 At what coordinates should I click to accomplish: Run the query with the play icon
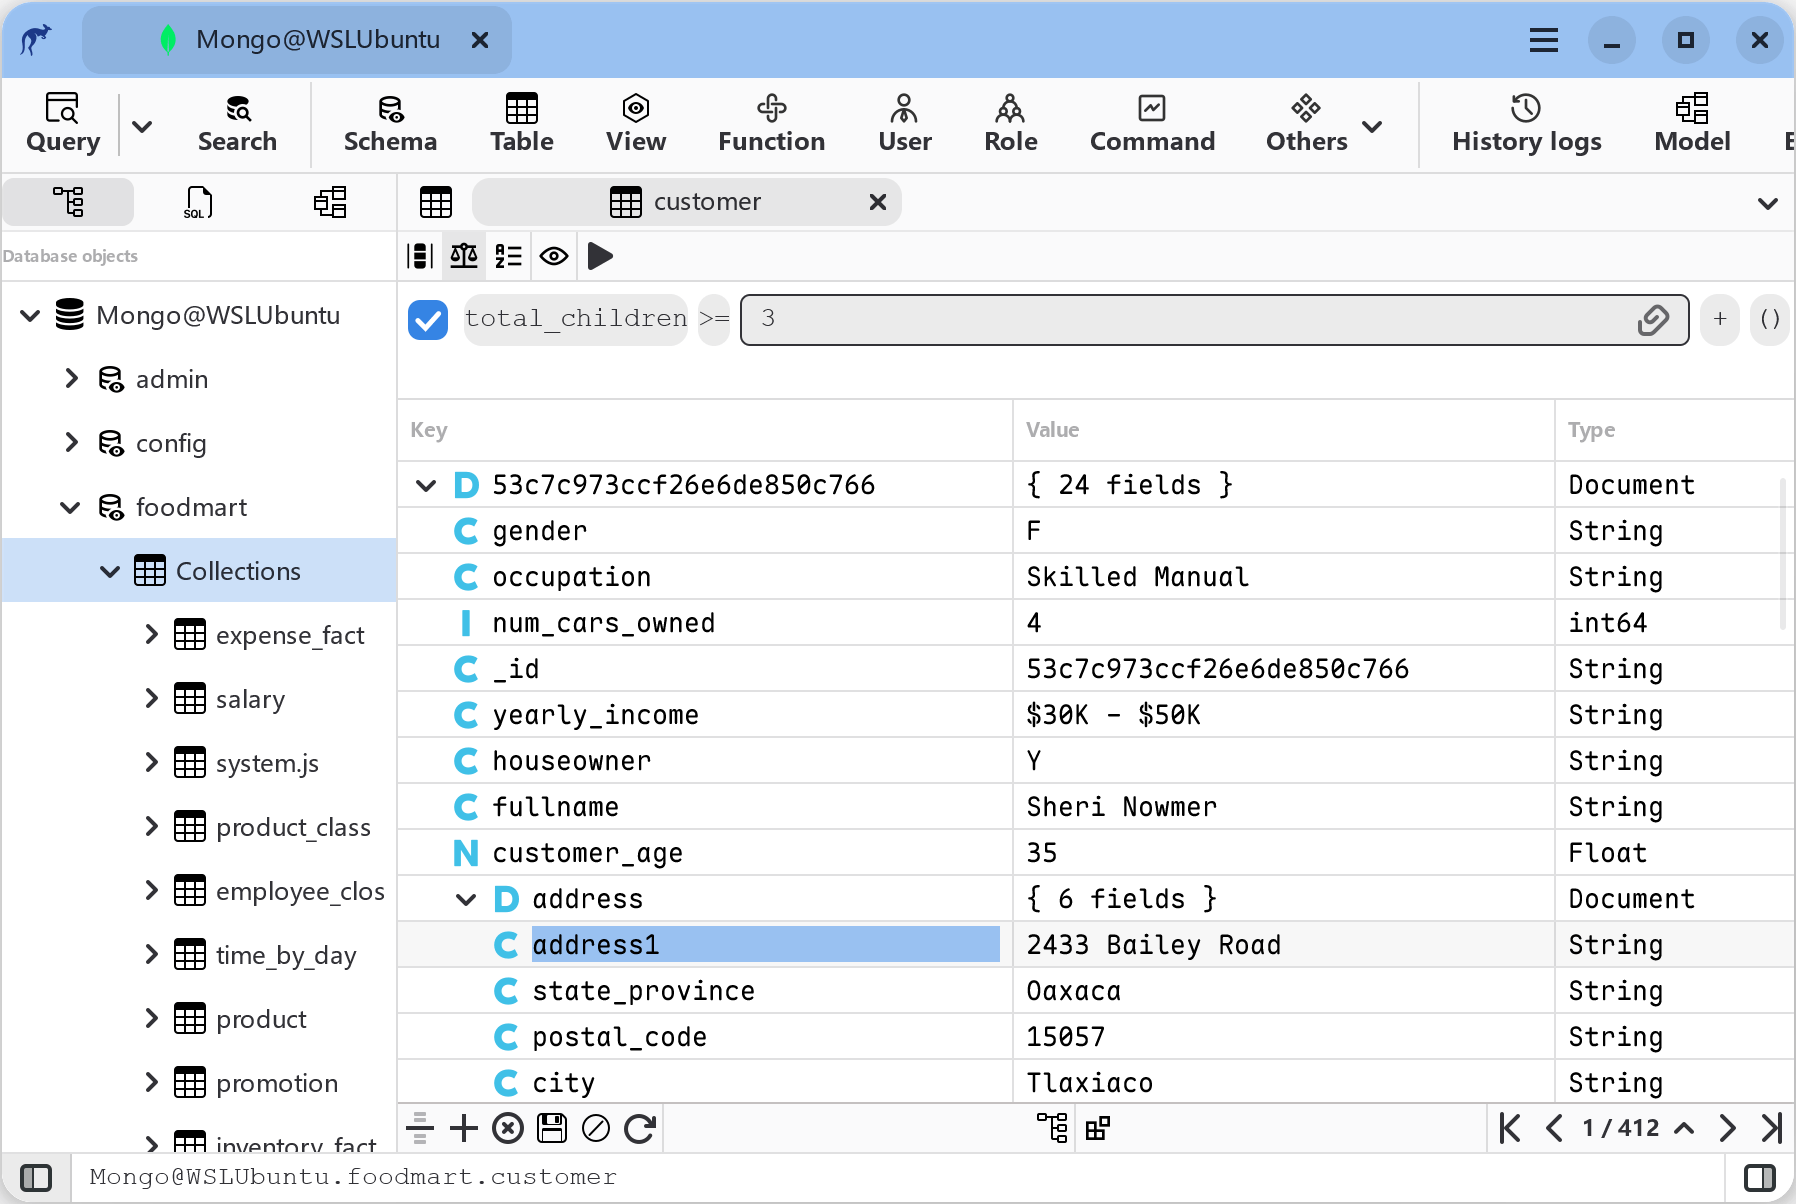click(600, 256)
